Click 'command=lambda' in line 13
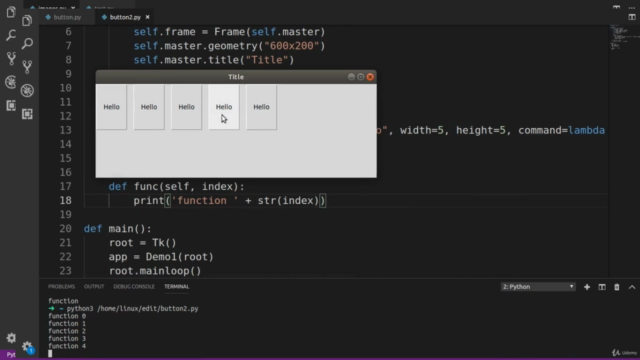This screenshot has height=360, width=640. point(562,130)
